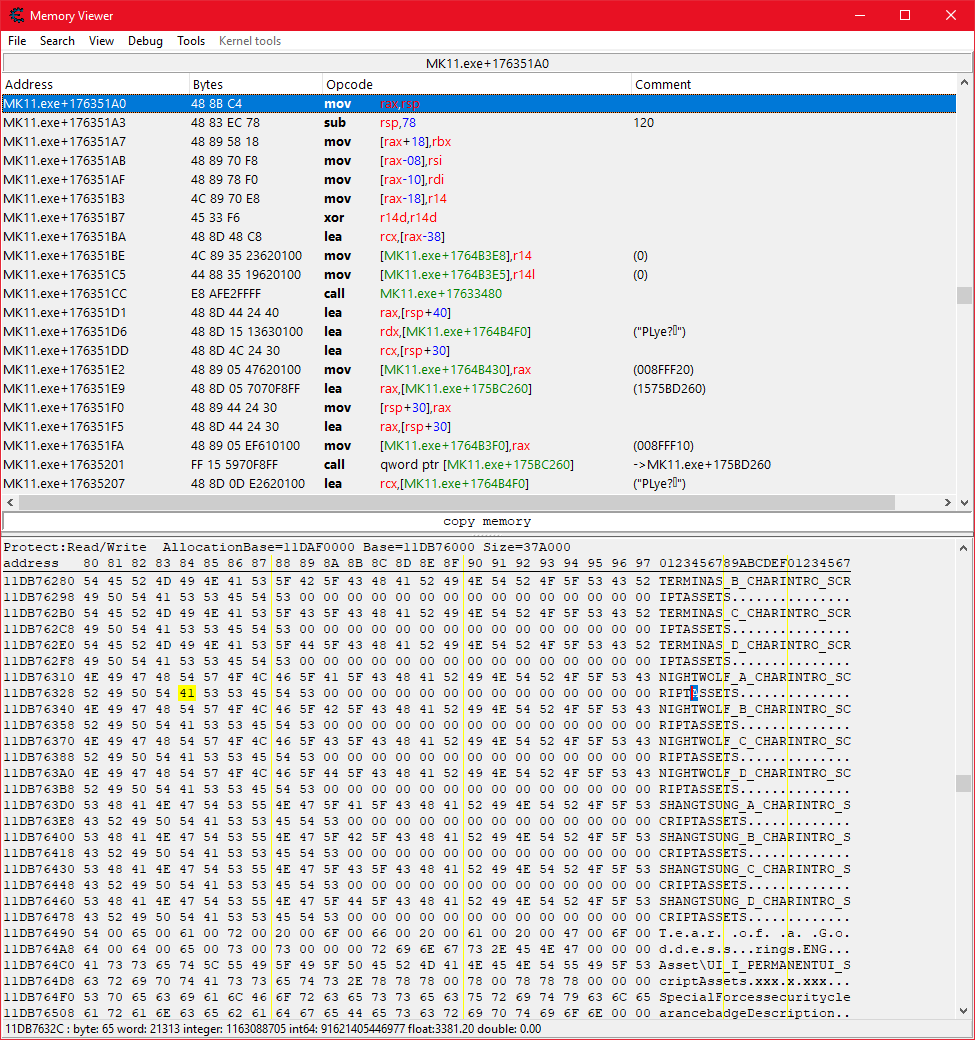Click the disassembler scroll up arrow
The width and height of the screenshot is (975, 1040).
coord(964,82)
